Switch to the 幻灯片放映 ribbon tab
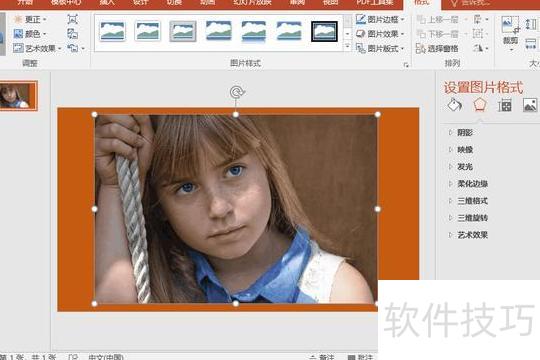The height and width of the screenshot is (360, 540). point(252,3)
